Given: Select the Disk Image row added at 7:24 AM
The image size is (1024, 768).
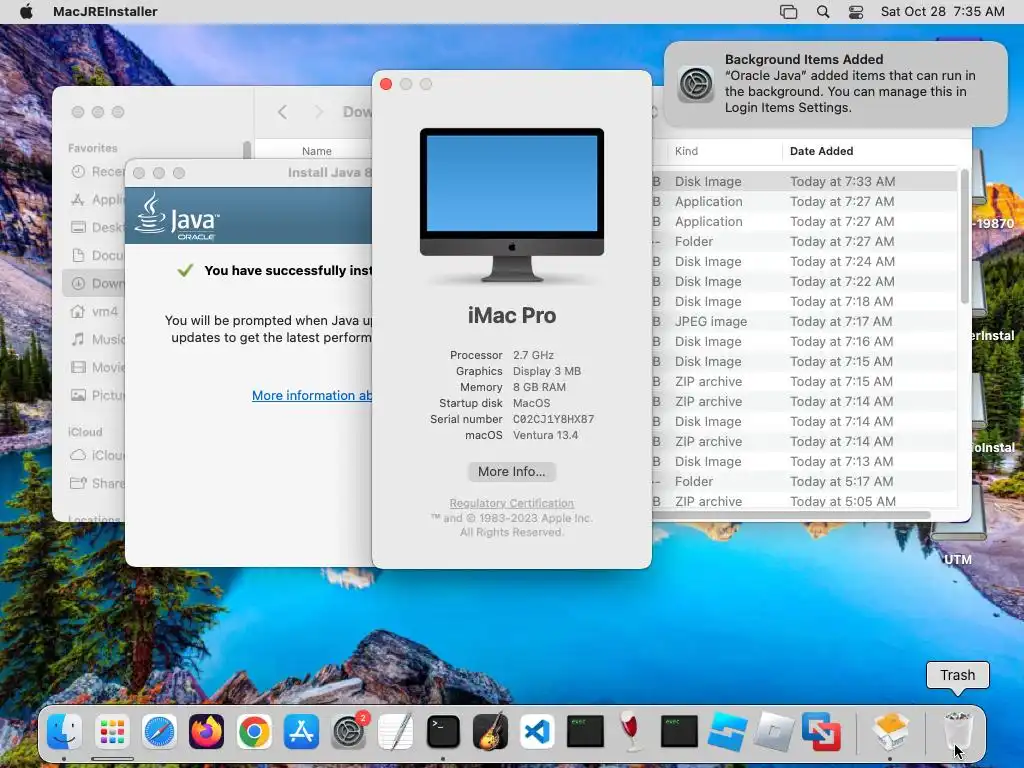Looking at the screenshot, I should coord(805,261).
